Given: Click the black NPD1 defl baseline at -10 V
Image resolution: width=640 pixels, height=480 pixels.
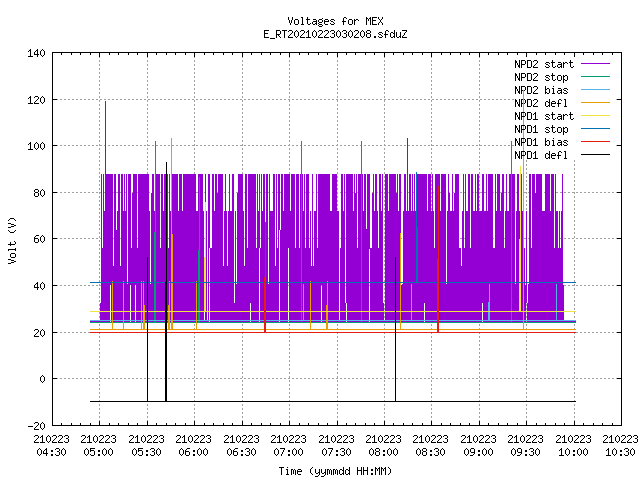Looking at the screenshot, I should [333, 401].
